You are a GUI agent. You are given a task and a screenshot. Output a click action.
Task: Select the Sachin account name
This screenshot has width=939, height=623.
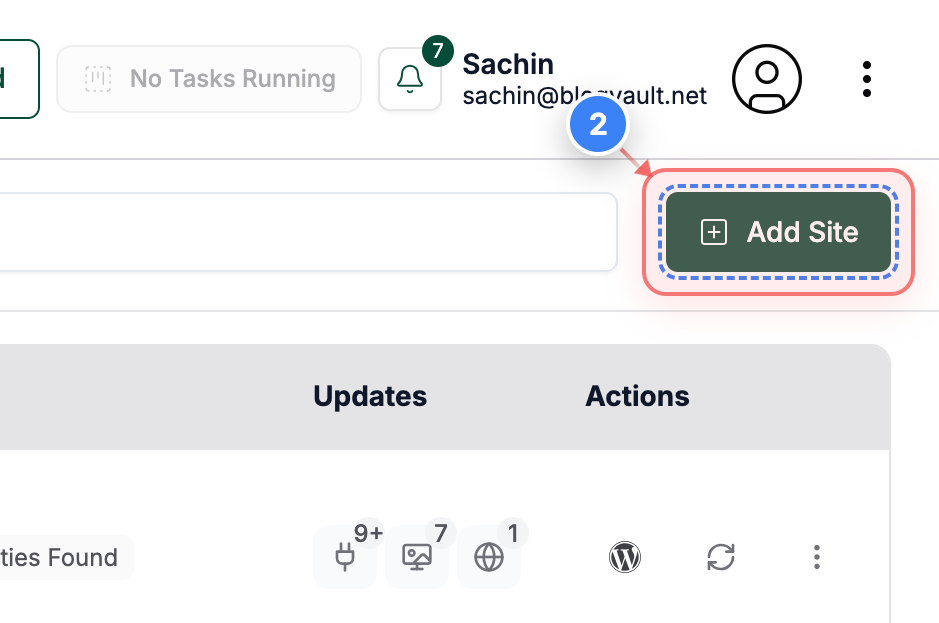pyautogui.click(x=508, y=64)
